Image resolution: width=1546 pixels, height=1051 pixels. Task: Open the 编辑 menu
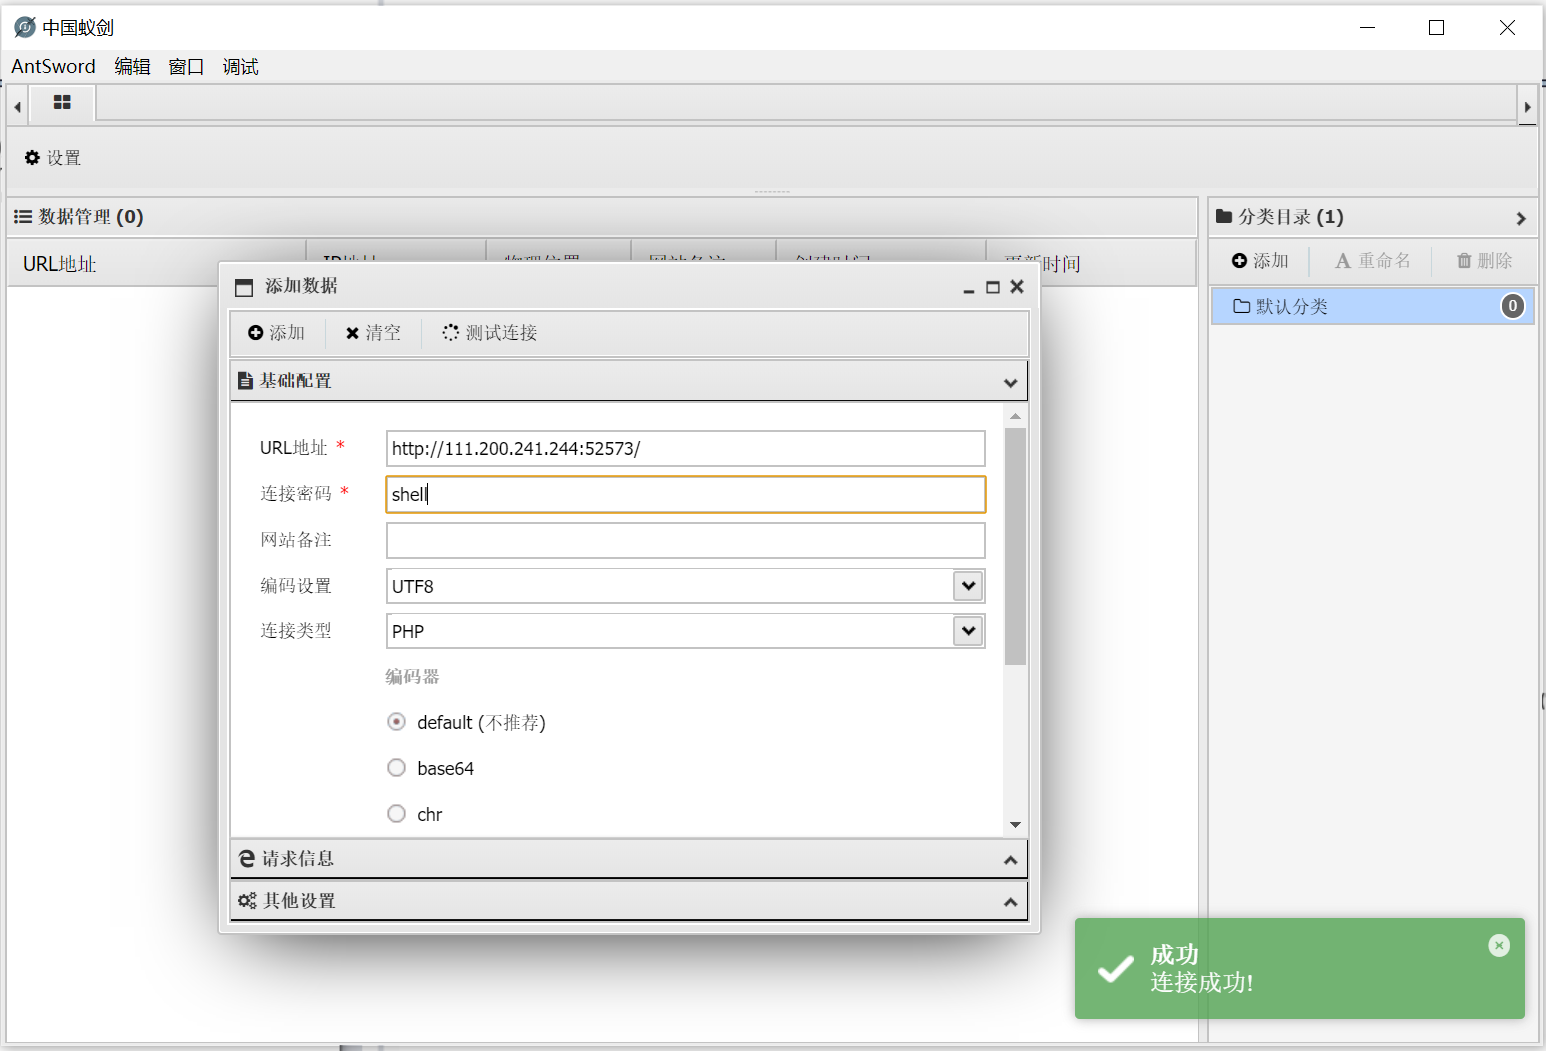(x=132, y=66)
